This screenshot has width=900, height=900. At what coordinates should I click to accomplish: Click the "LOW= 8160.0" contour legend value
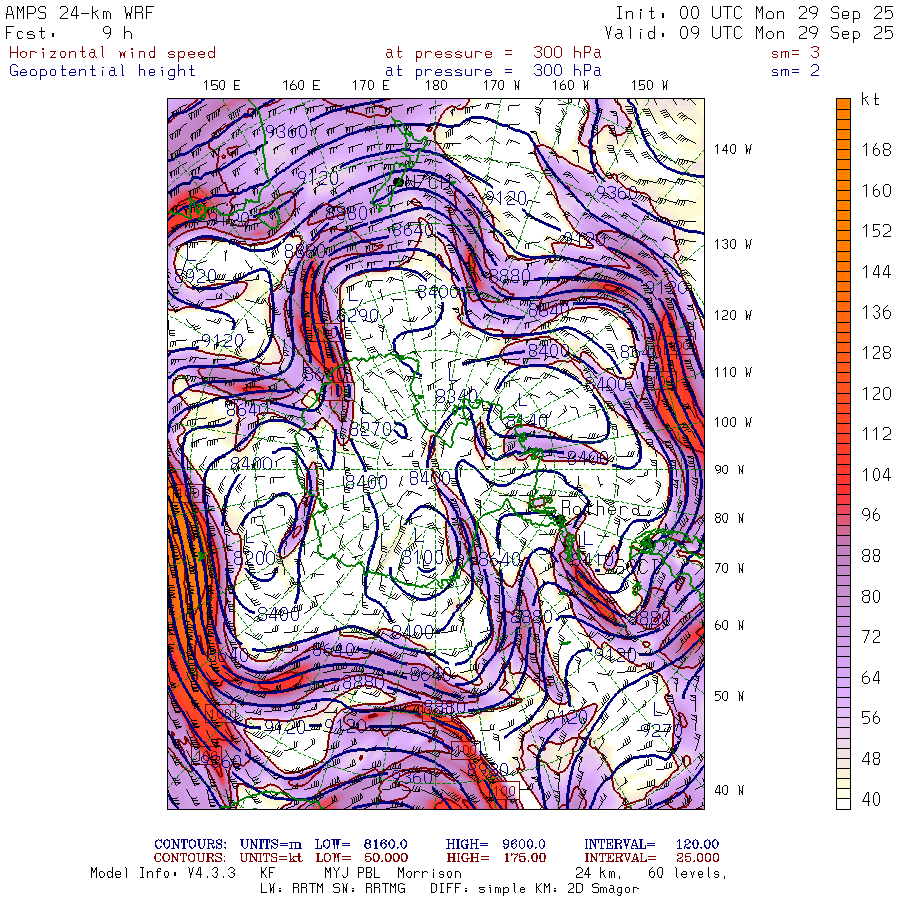pos(361,844)
